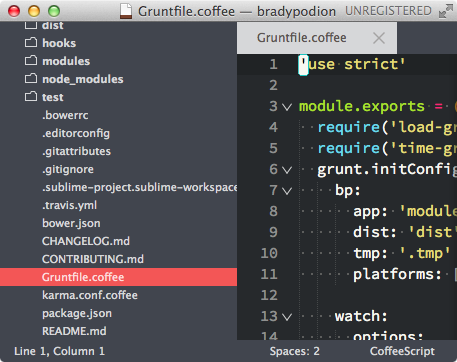This screenshot has height=362, width=457.
Task: Open .bowerrc file
Action: pos(65,115)
